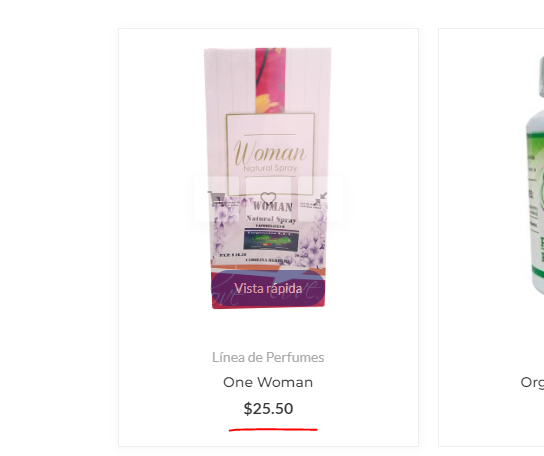
Task: Click the pink floral strip on the box
Action: [x=271, y=80]
